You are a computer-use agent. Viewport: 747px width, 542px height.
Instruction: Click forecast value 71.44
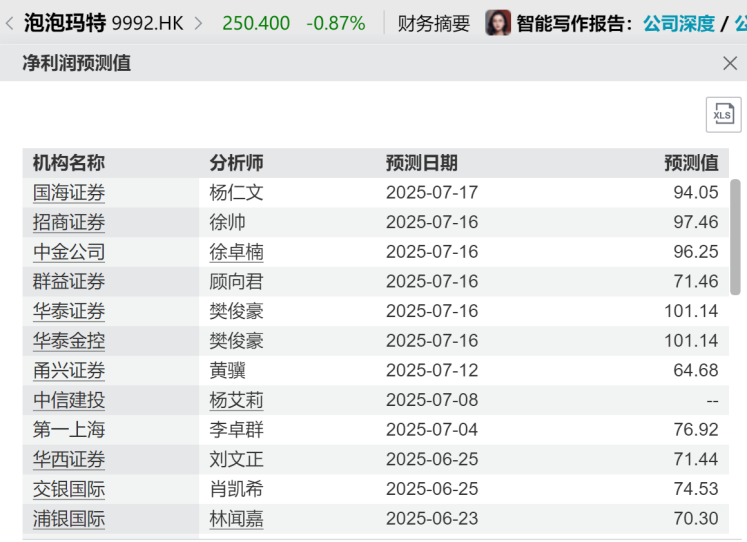click(x=696, y=459)
